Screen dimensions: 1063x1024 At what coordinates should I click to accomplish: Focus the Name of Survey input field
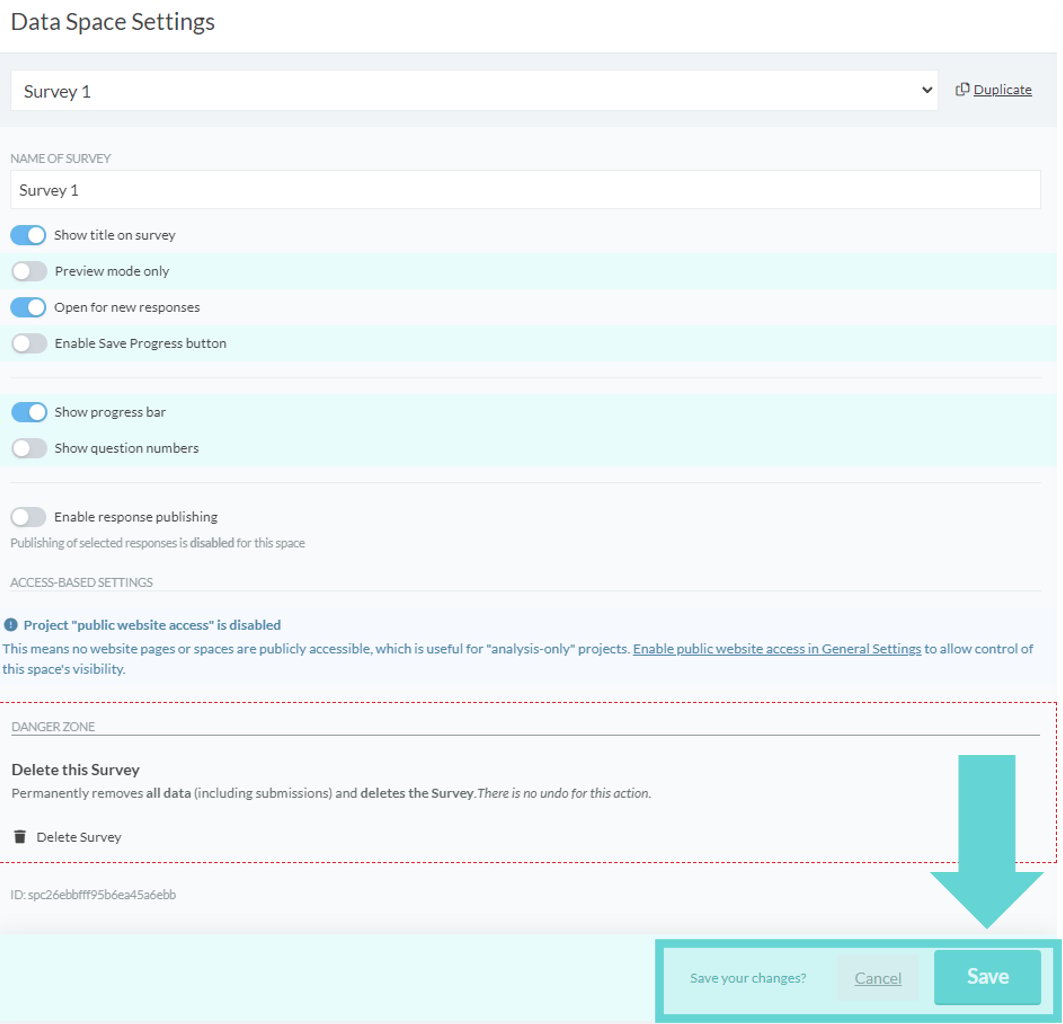pyautogui.click(x=525, y=190)
